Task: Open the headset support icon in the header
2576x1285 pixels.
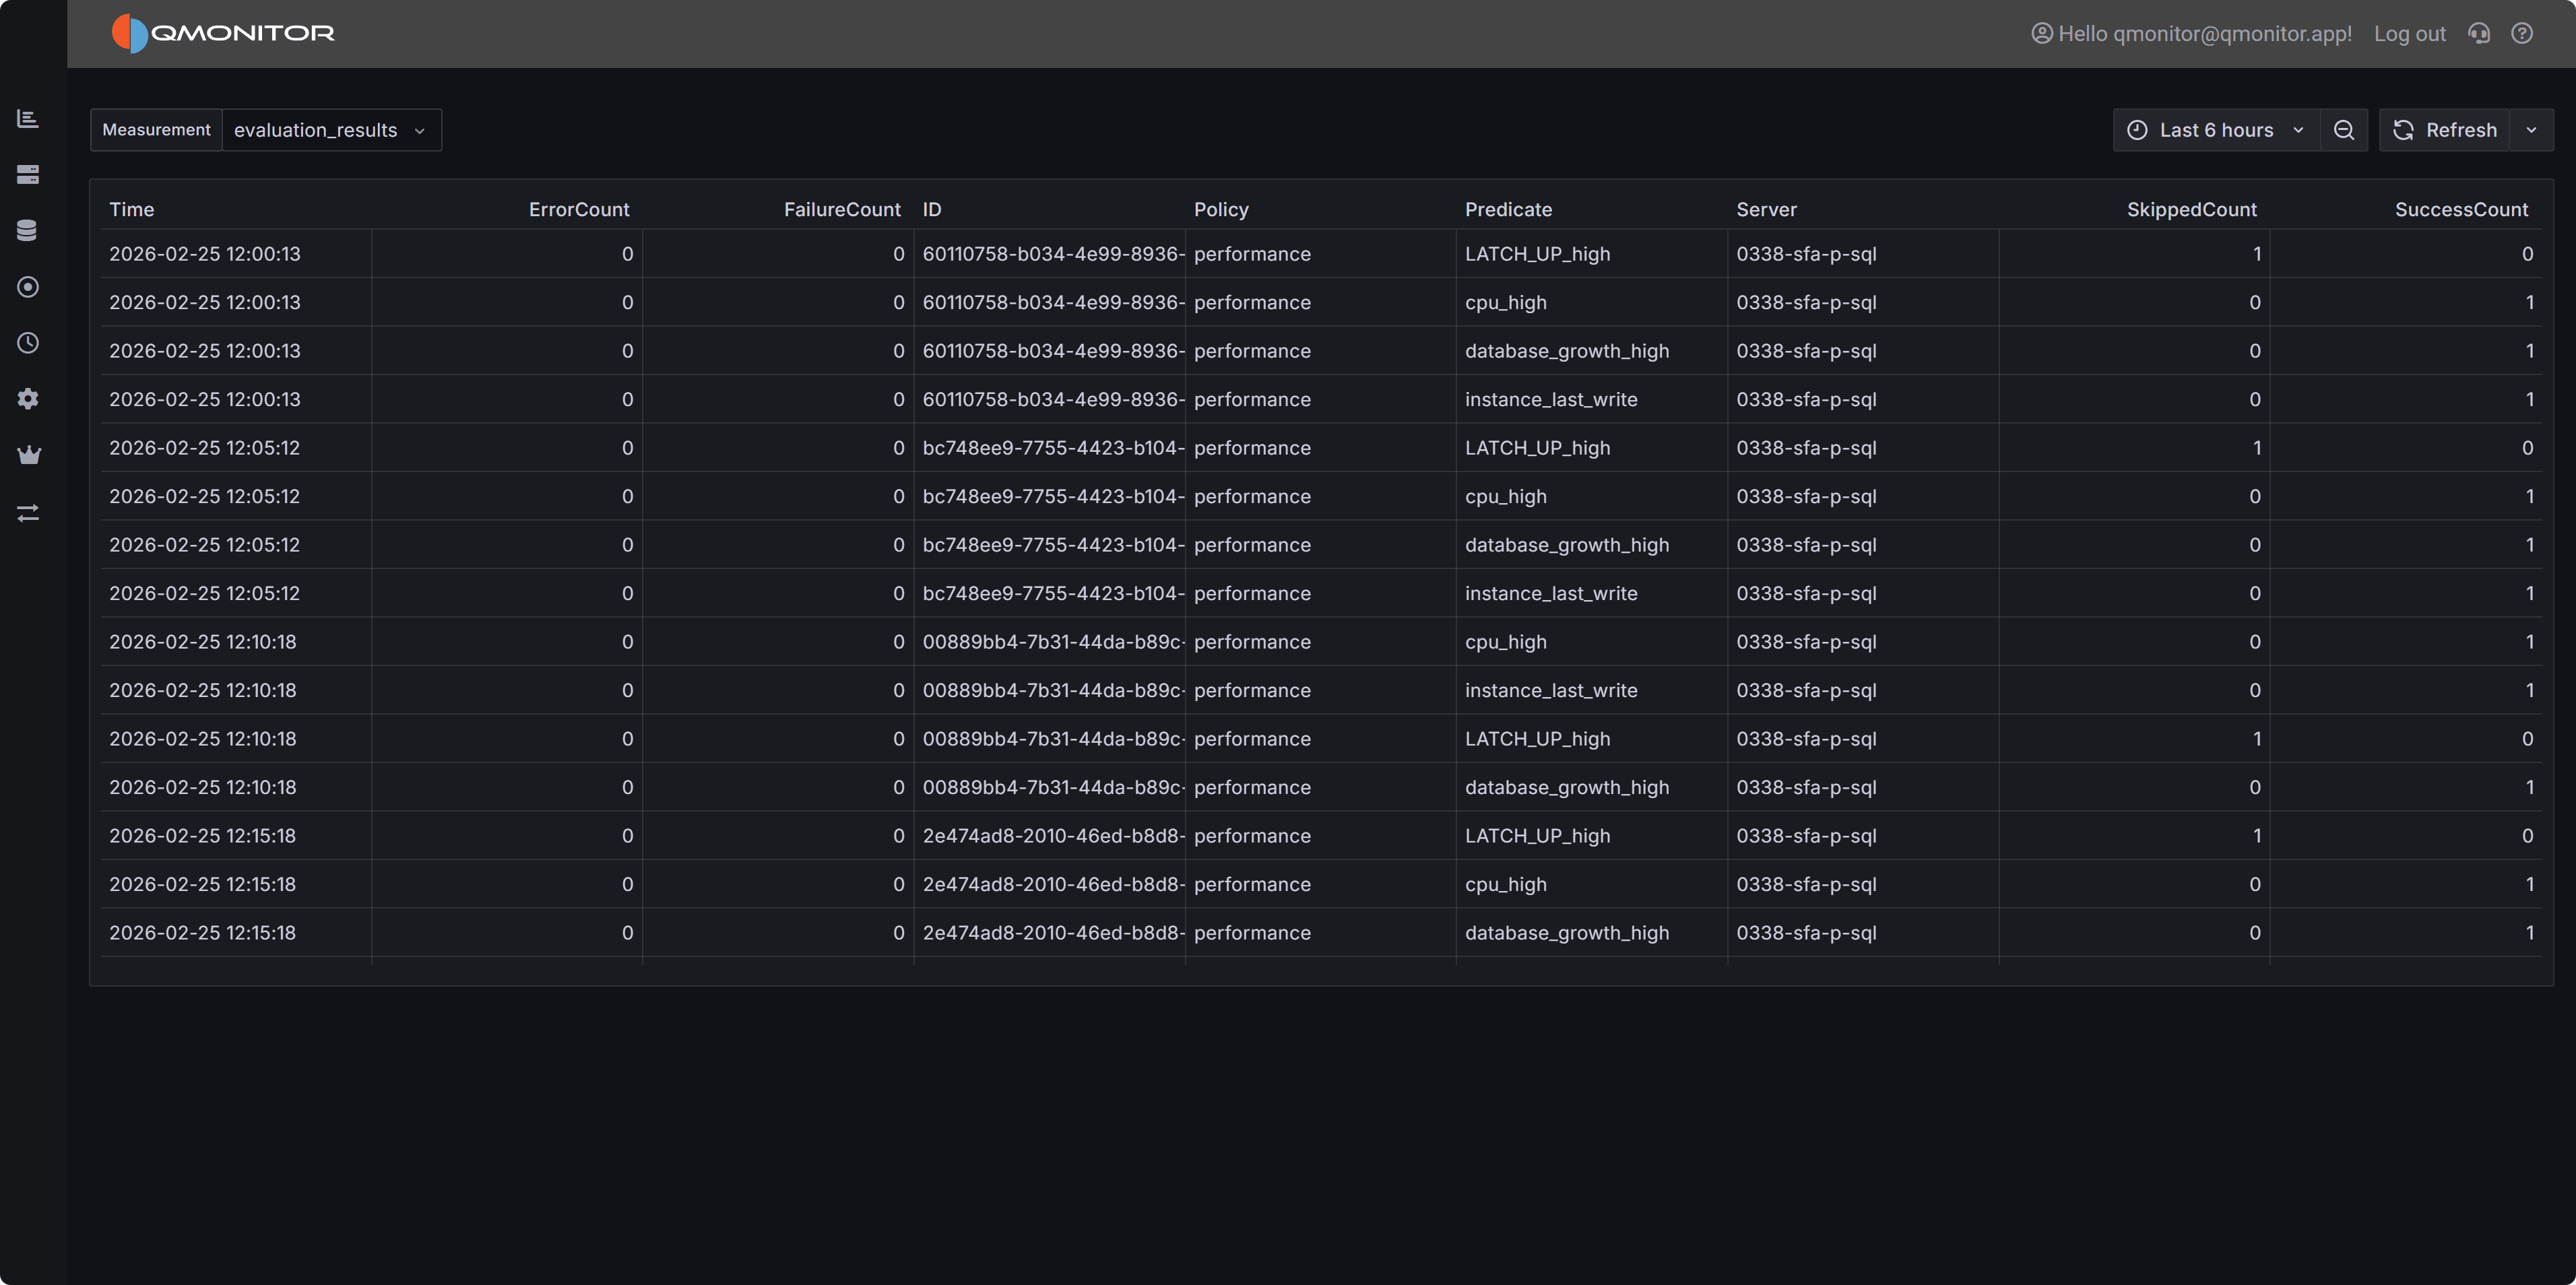Action: tap(2479, 33)
